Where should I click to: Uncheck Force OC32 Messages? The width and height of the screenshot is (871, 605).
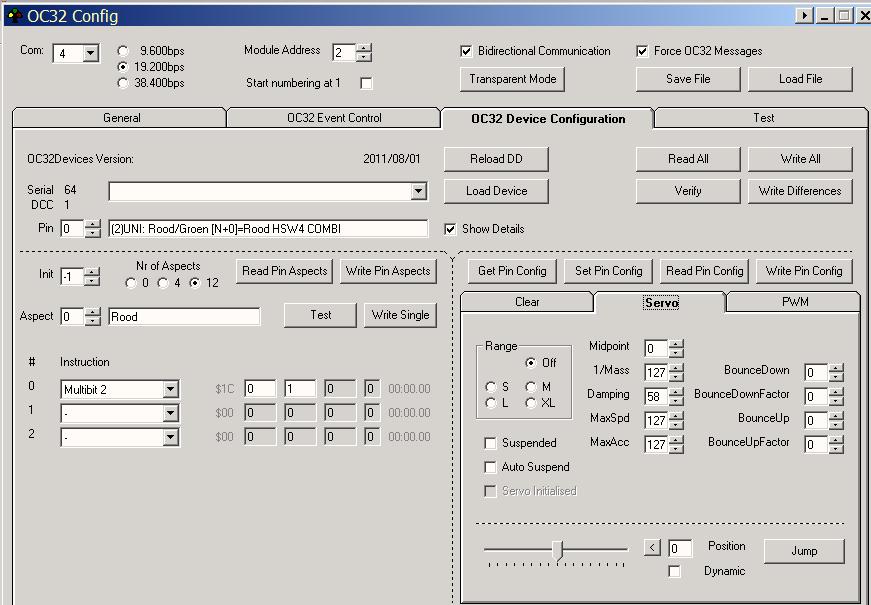642,51
